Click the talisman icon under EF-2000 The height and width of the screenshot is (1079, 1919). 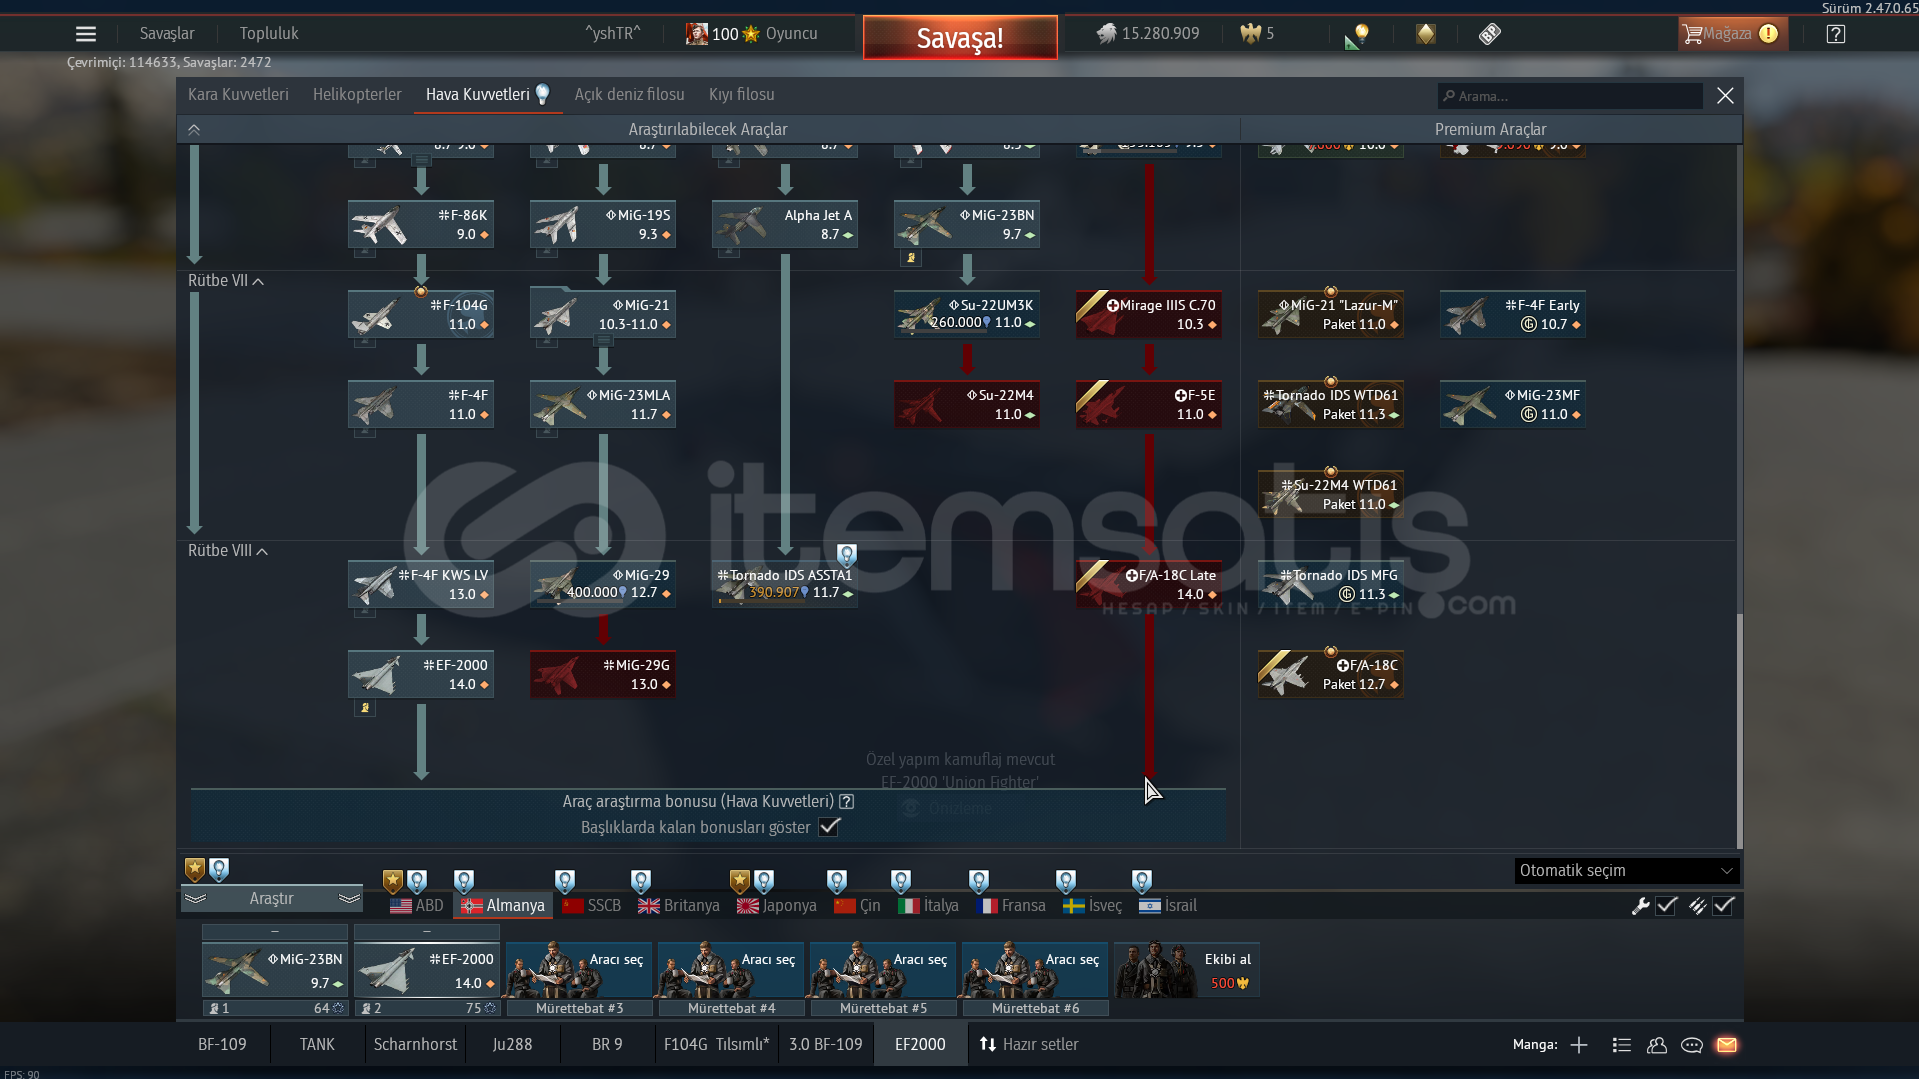coord(365,708)
